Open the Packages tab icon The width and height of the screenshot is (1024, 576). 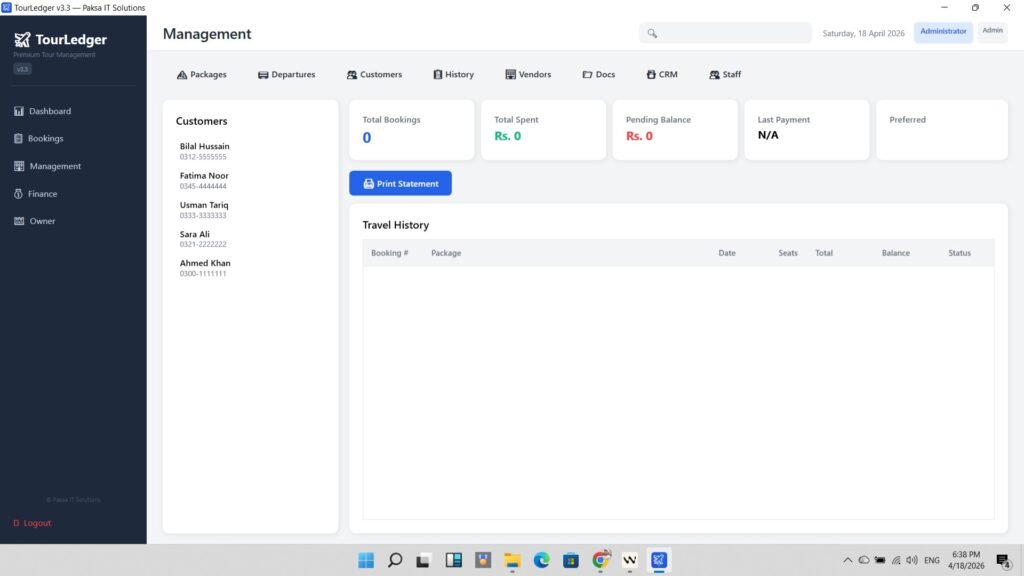[x=182, y=75]
